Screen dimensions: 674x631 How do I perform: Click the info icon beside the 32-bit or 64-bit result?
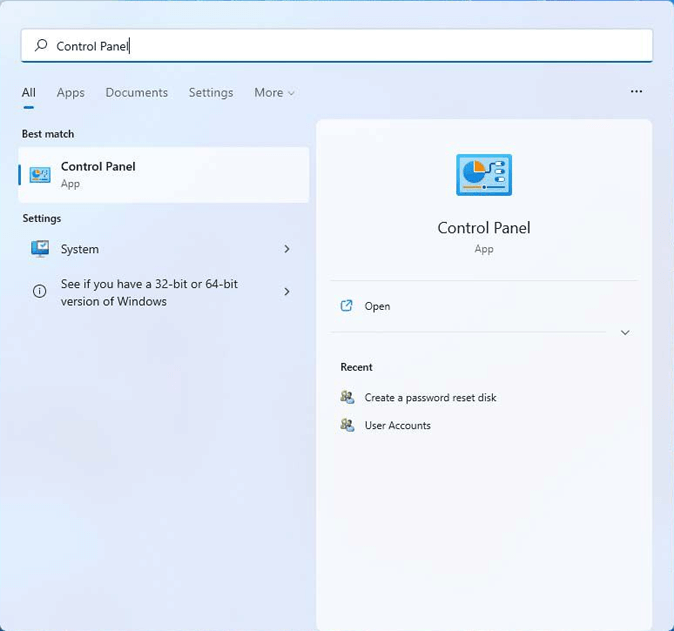(40, 292)
